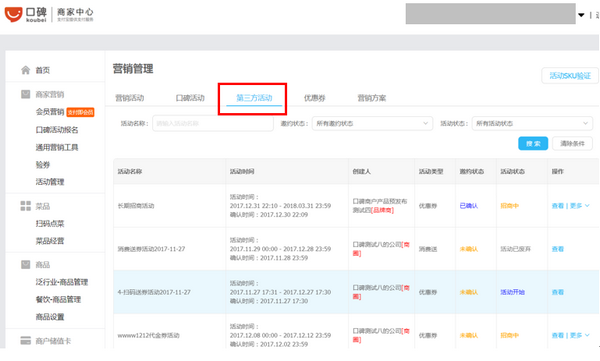Open the 首页 home icon
This screenshot has height=361, width=600.
pos(25,70)
